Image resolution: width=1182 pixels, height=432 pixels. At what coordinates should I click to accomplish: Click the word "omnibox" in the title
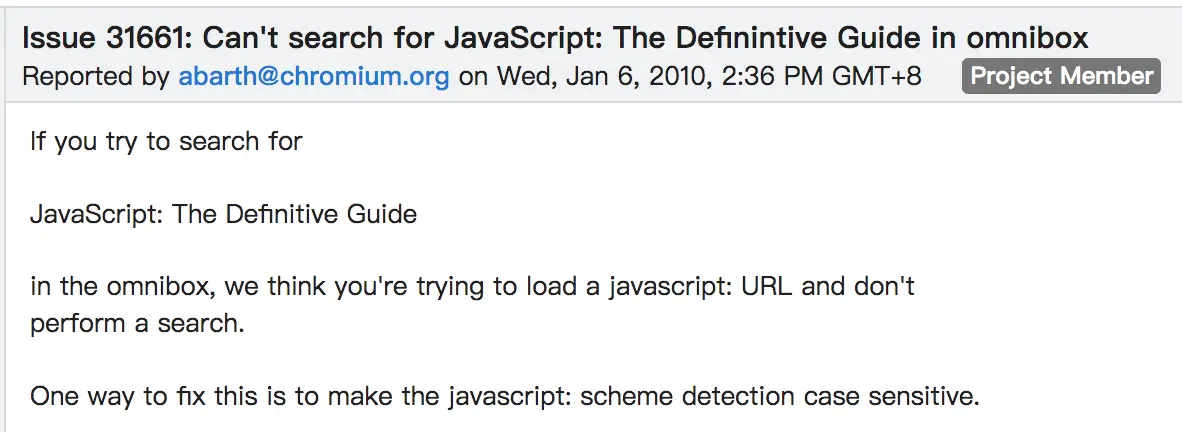pos(1027,37)
